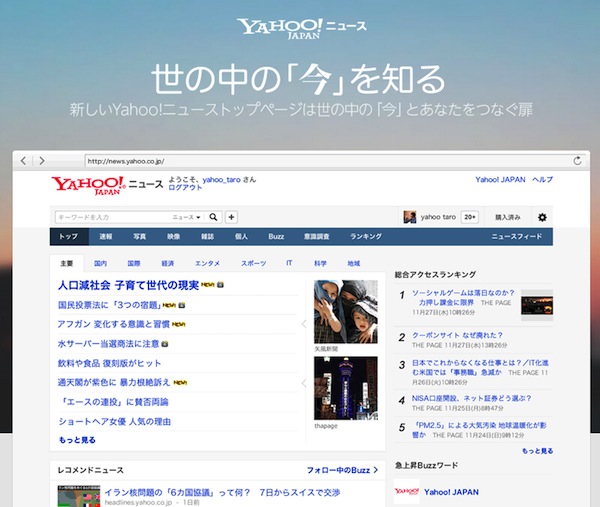Open ニュースフィード in the navigation bar
The image size is (600, 507).
(516, 237)
